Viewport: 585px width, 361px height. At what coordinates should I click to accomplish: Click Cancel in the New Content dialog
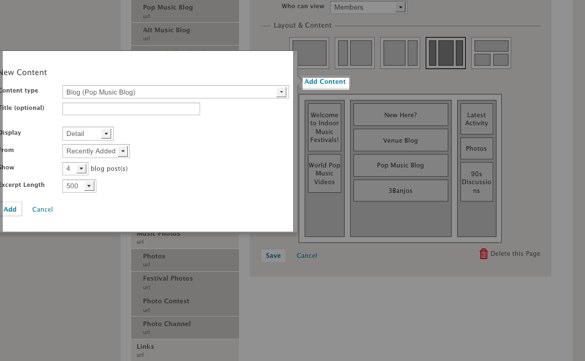(43, 209)
